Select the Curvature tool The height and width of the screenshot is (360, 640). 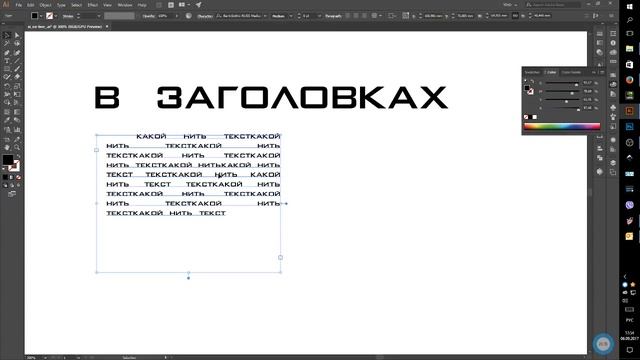[x=17, y=53]
